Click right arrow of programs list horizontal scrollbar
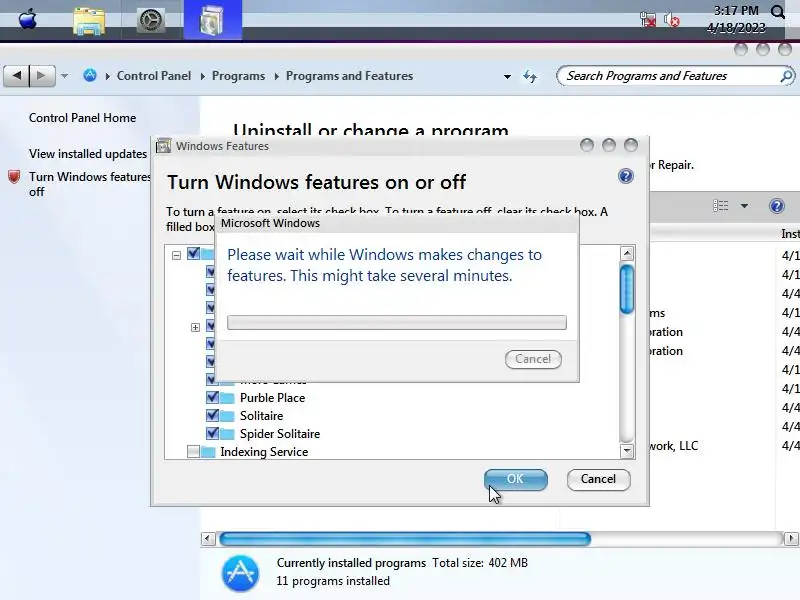 [790, 539]
